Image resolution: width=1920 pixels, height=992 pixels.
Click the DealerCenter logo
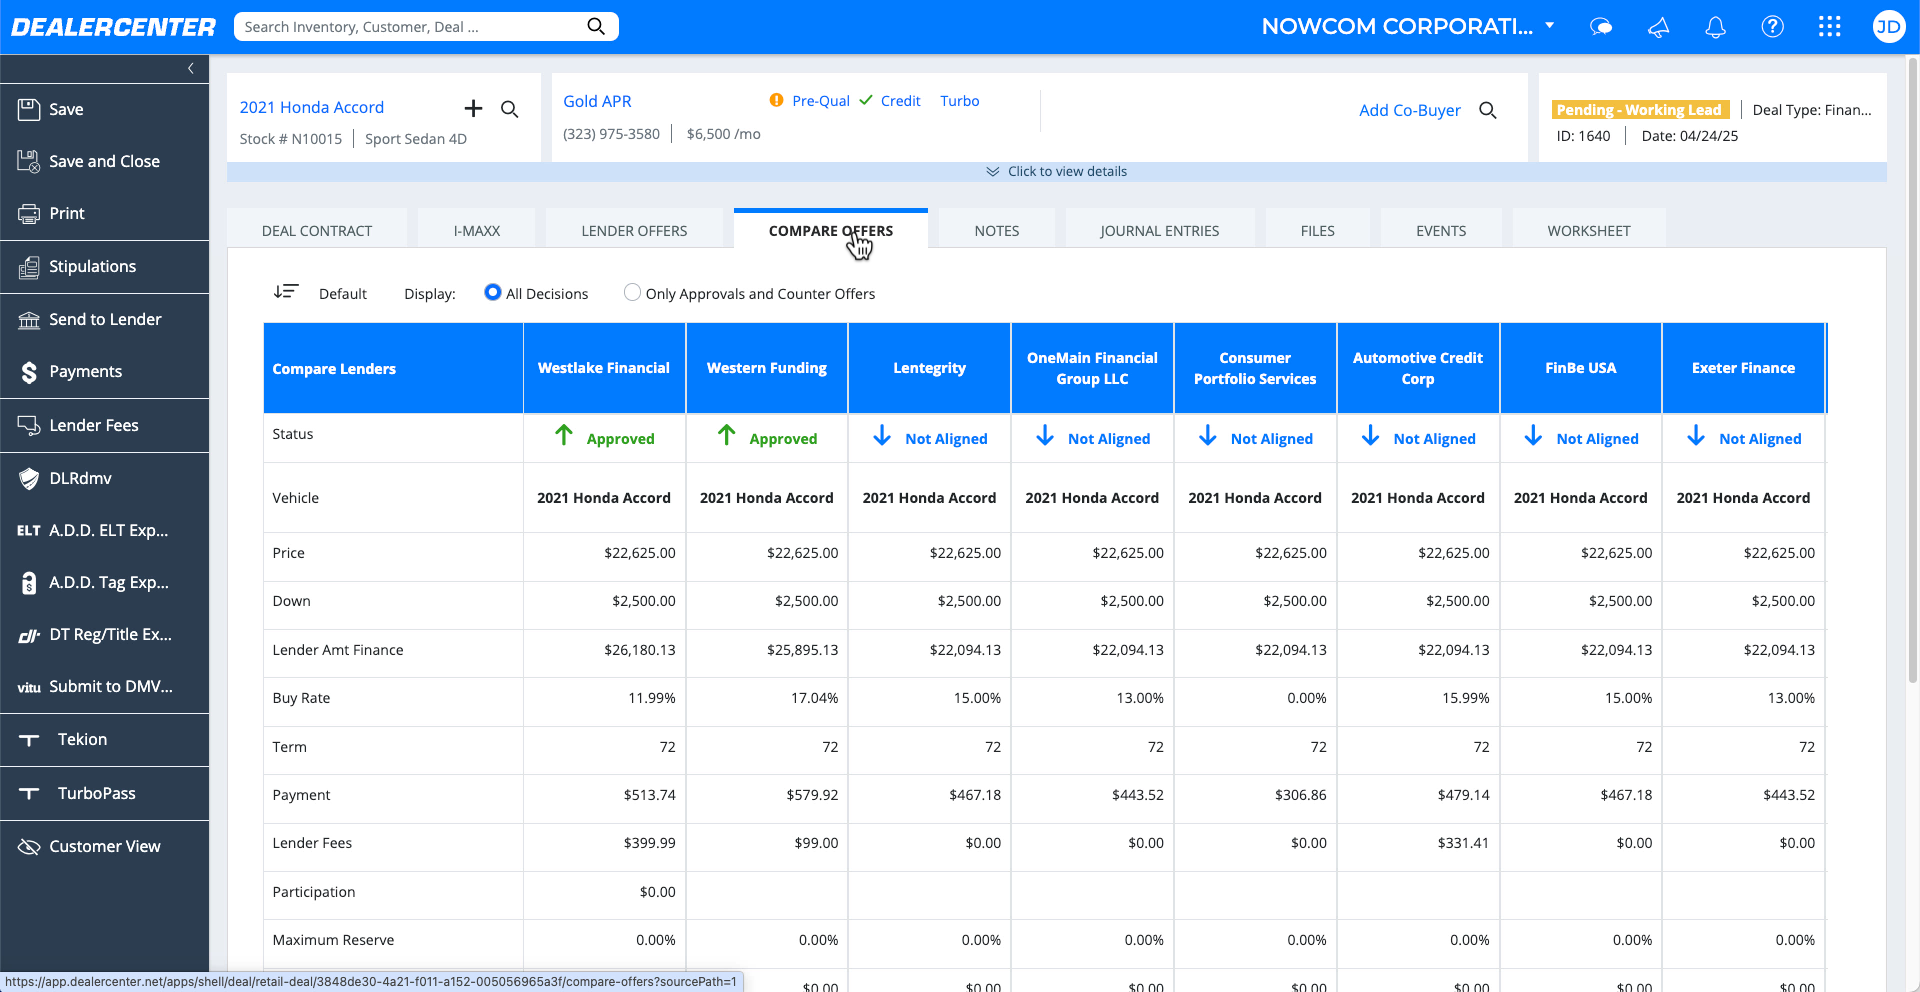pos(113,27)
